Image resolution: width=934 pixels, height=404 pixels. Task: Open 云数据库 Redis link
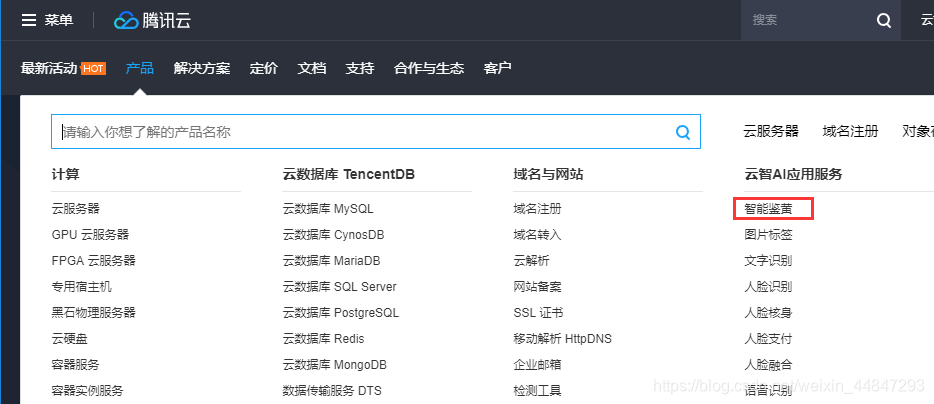pyautogui.click(x=323, y=338)
